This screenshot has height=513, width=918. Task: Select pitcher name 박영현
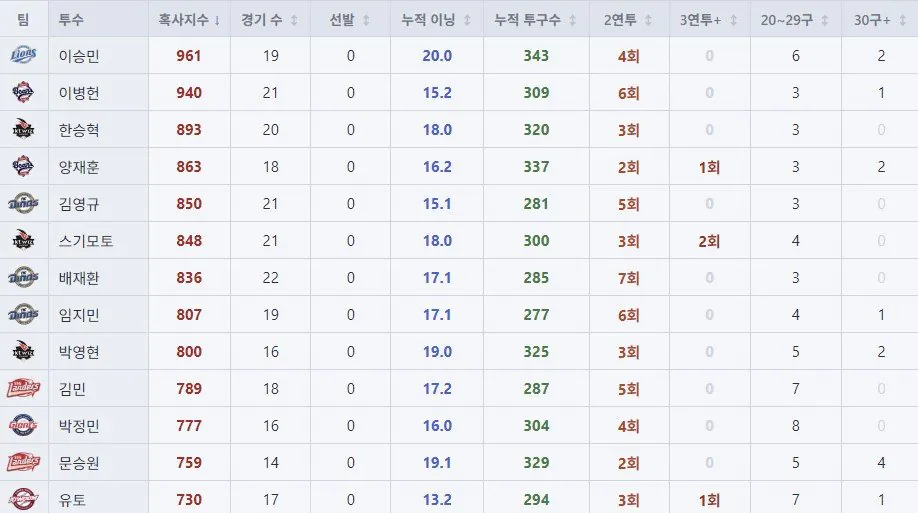tap(79, 351)
